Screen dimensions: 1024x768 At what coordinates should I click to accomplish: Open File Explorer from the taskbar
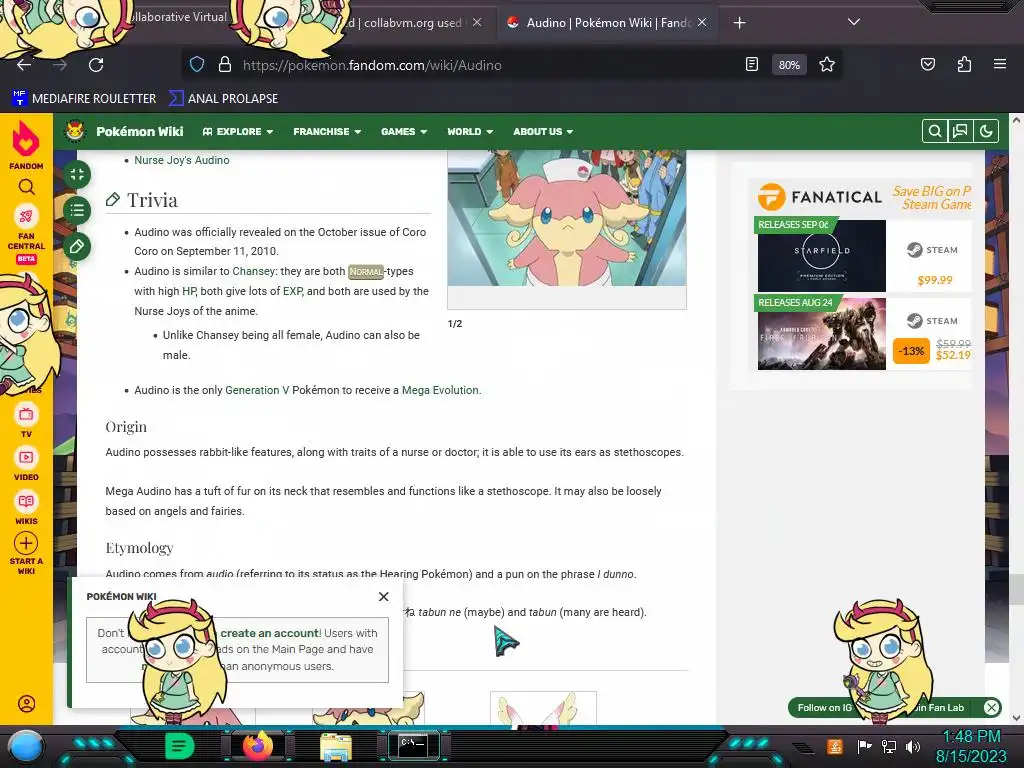coord(336,747)
